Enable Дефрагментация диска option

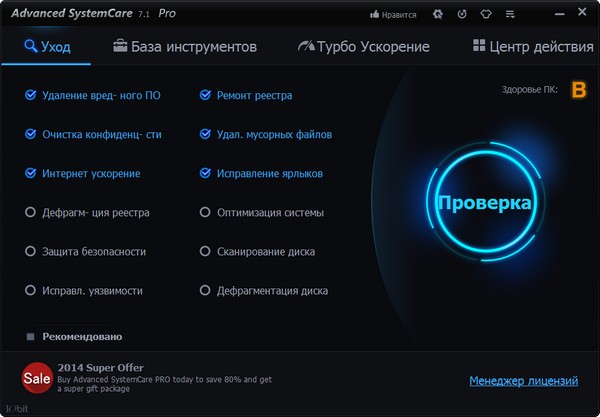(x=205, y=291)
